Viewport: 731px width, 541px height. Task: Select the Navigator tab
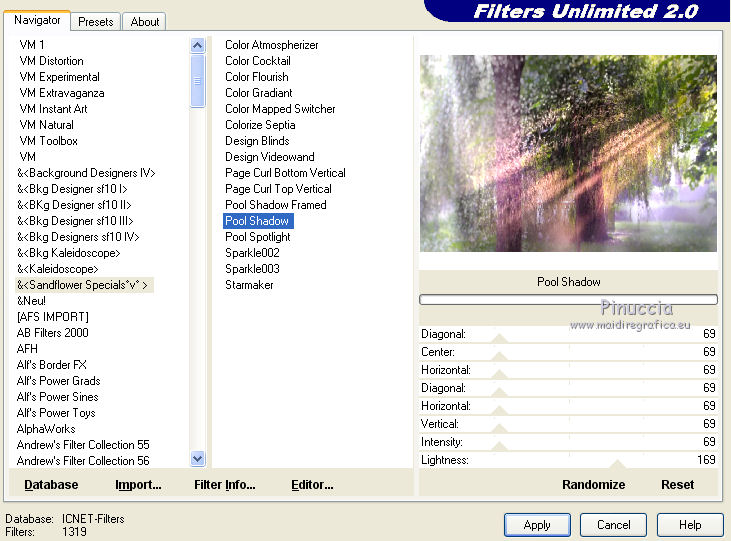point(37,20)
